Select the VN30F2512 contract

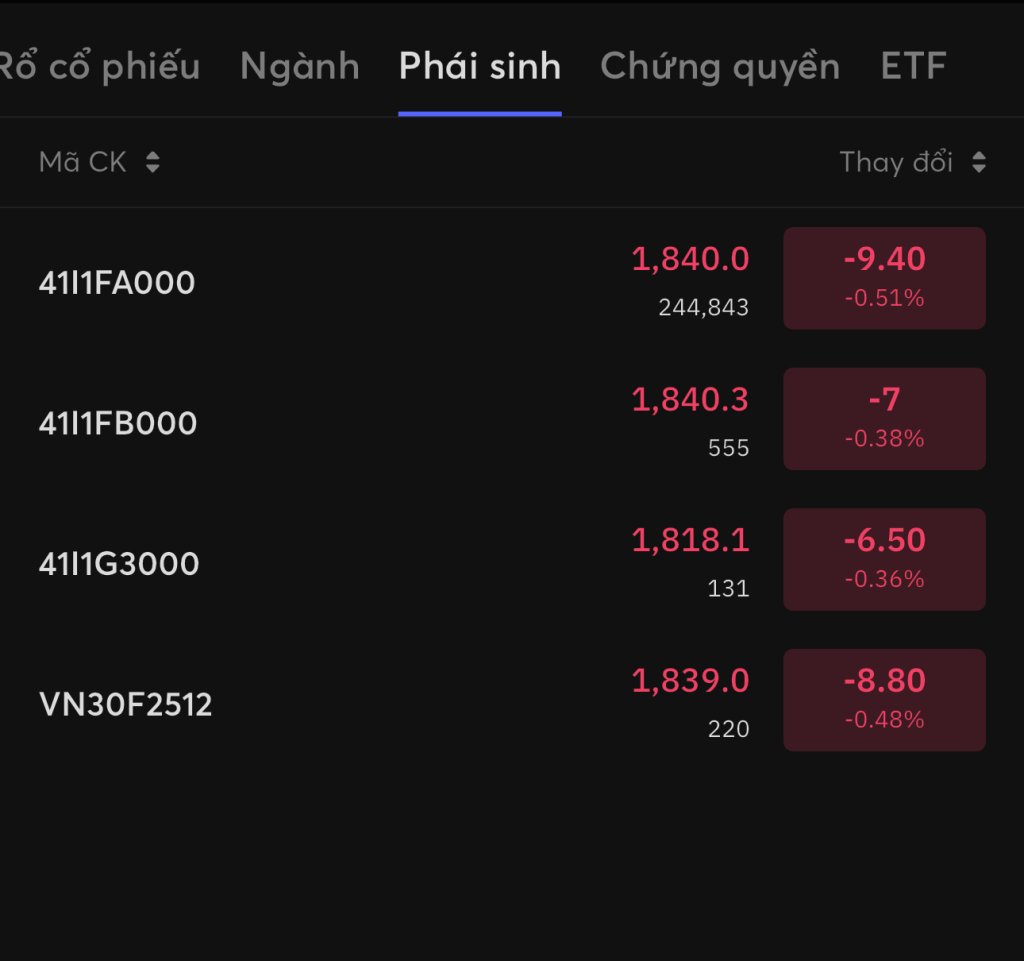(125, 705)
